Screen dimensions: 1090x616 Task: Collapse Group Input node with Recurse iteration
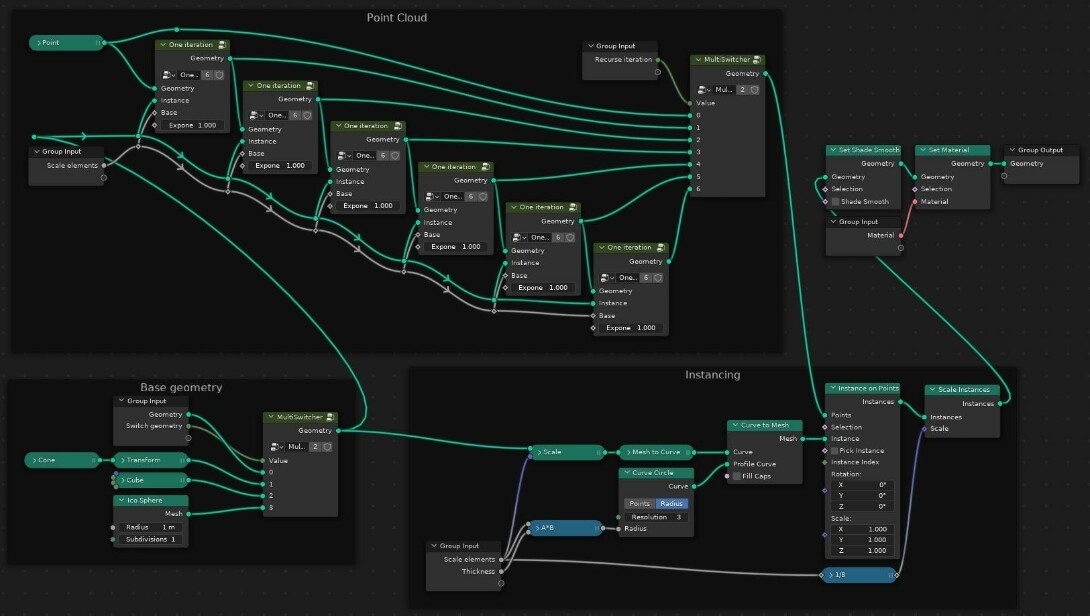pyautogui.click(x=590, y=46)
